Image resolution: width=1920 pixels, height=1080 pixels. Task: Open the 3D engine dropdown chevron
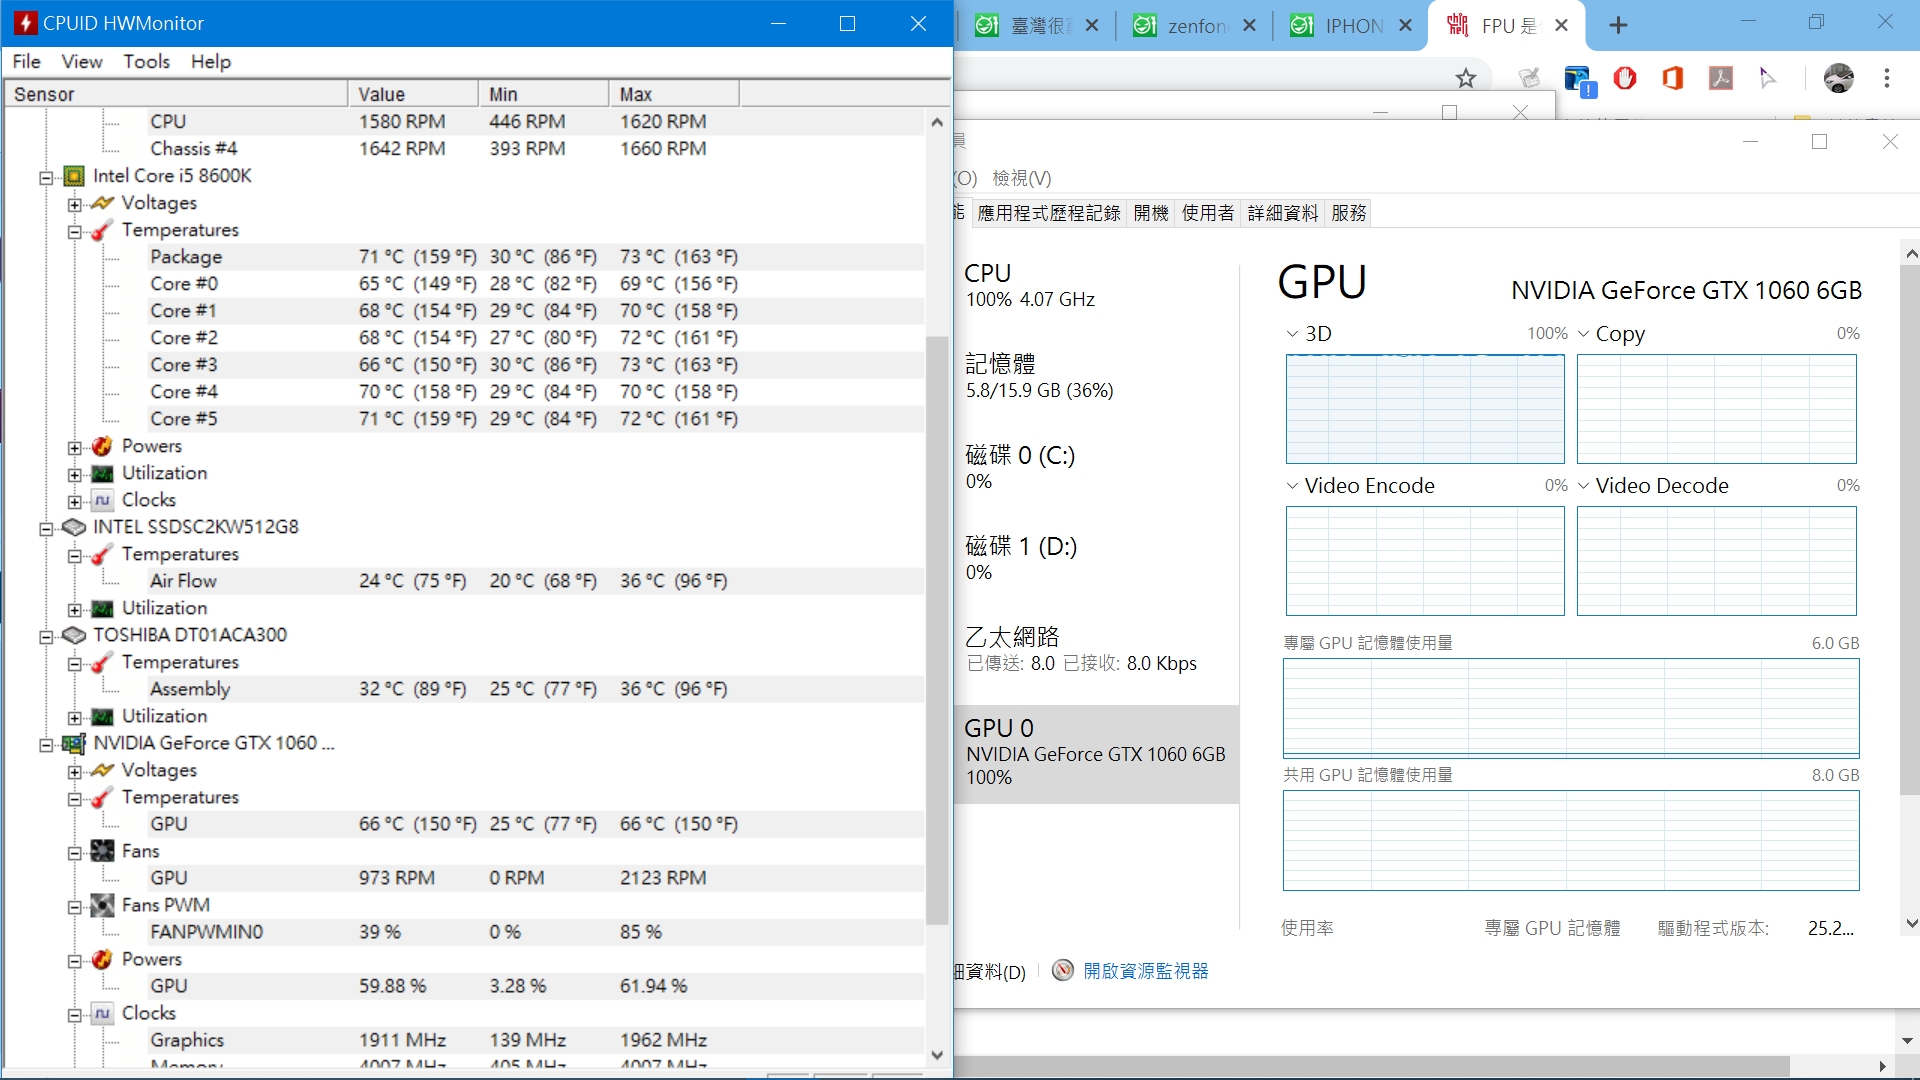[1292, 334]
